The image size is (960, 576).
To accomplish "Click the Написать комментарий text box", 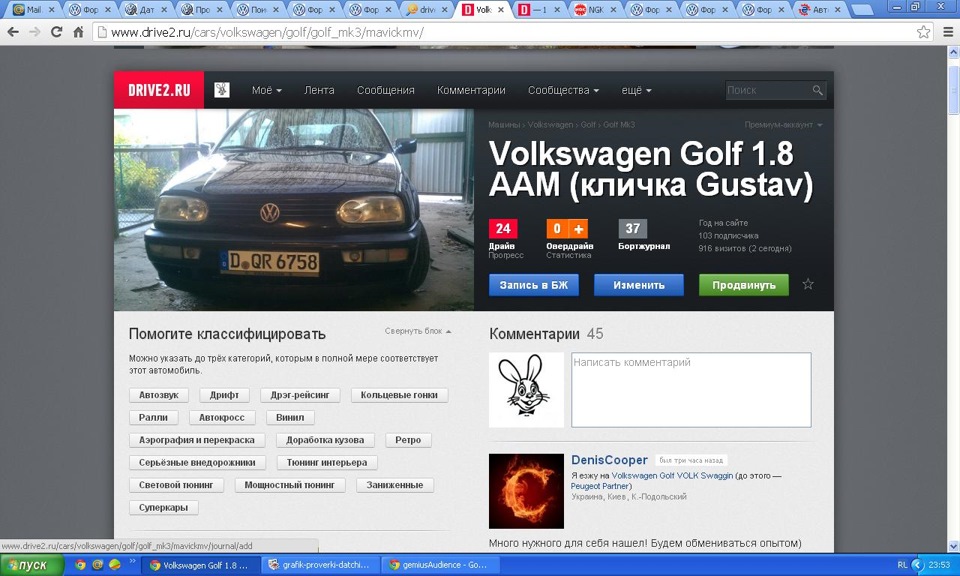I will 691,390.
